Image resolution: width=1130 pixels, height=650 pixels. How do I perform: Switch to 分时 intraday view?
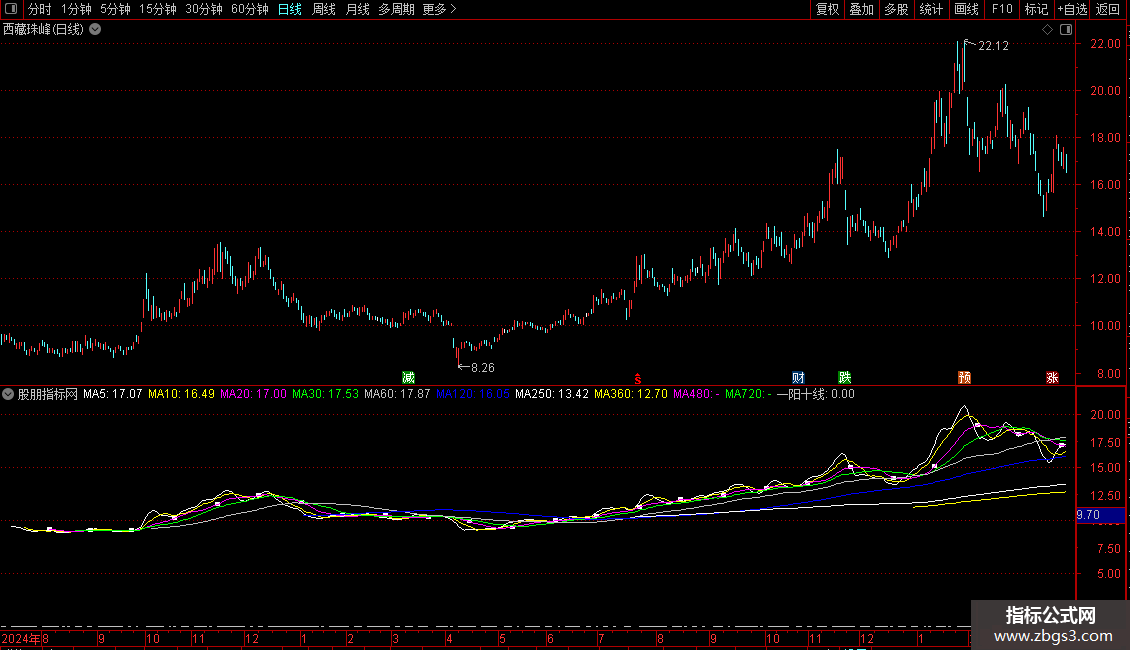pyautogui.click(x=40, y=9)
